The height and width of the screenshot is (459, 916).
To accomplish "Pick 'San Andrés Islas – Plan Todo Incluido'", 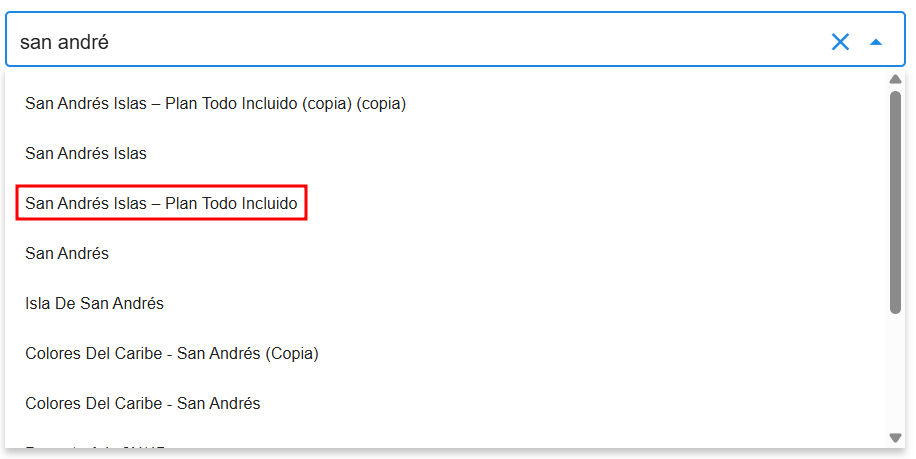I will [x=161, y=203].
